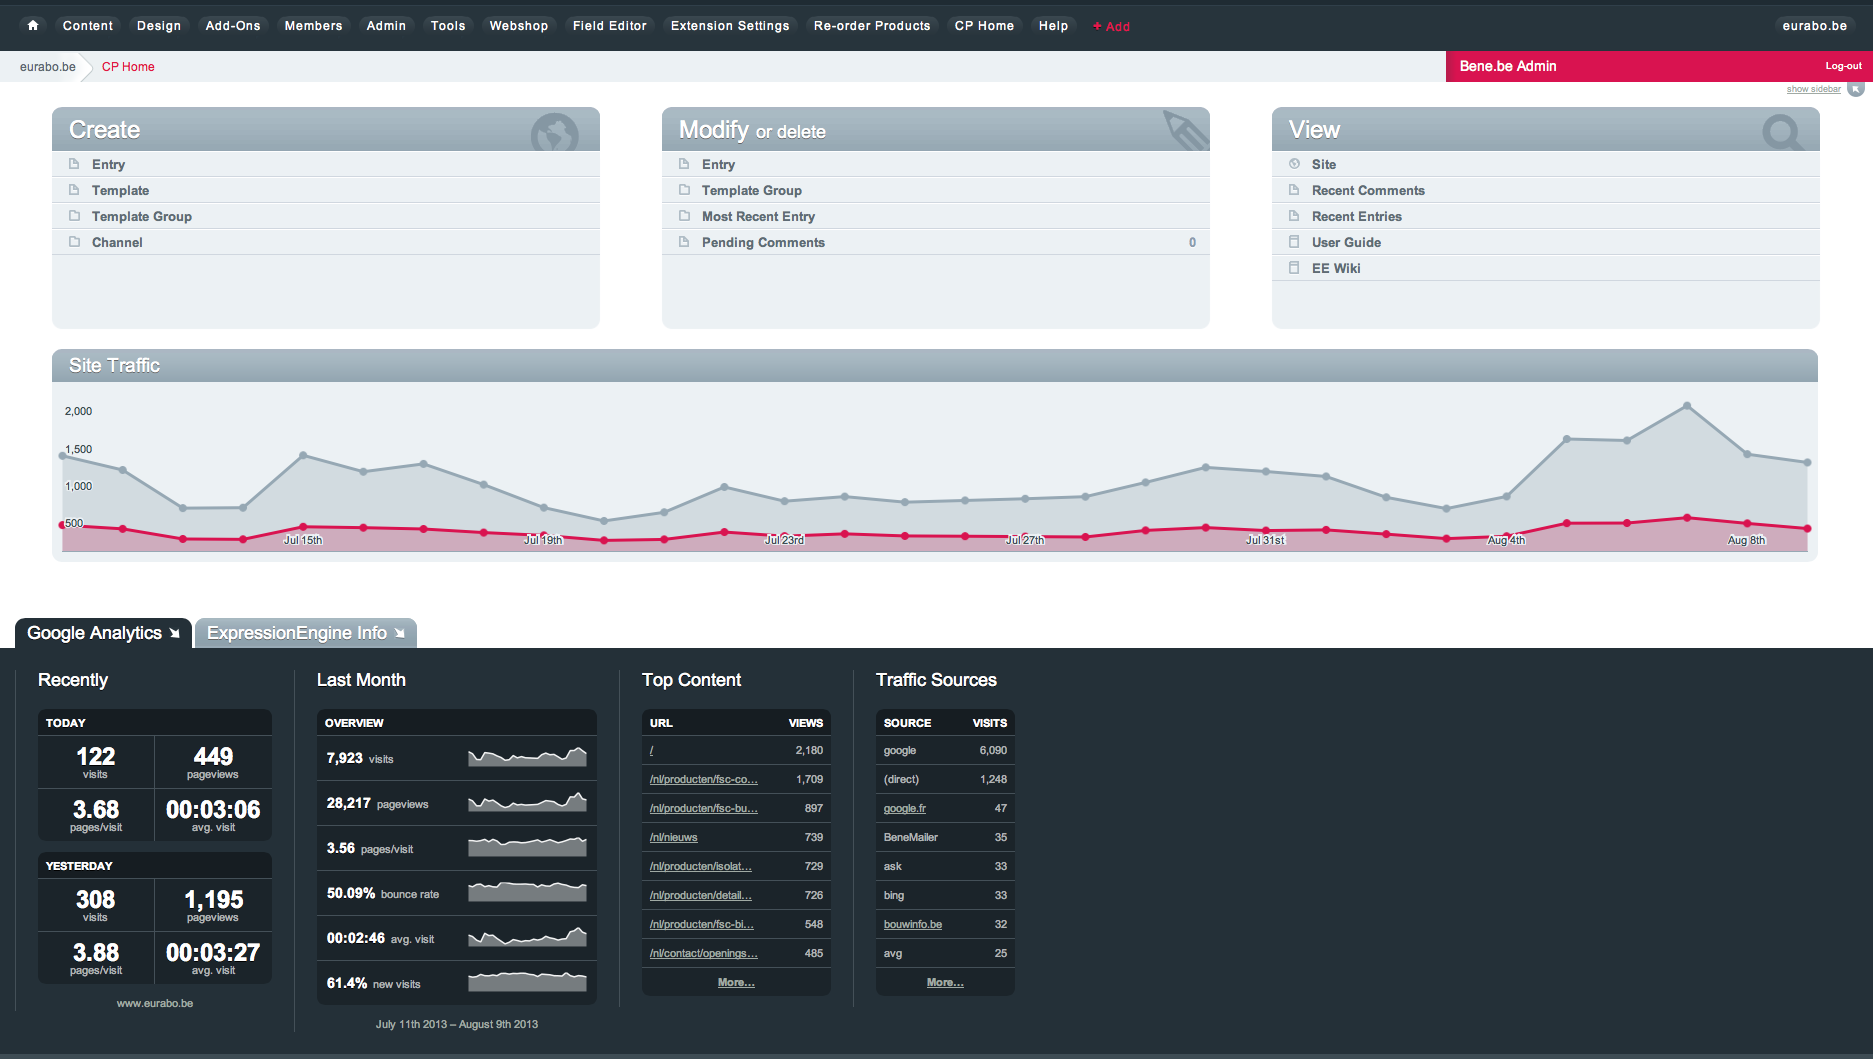
Task: Open the Tools menu
Action: click(448, 26)
